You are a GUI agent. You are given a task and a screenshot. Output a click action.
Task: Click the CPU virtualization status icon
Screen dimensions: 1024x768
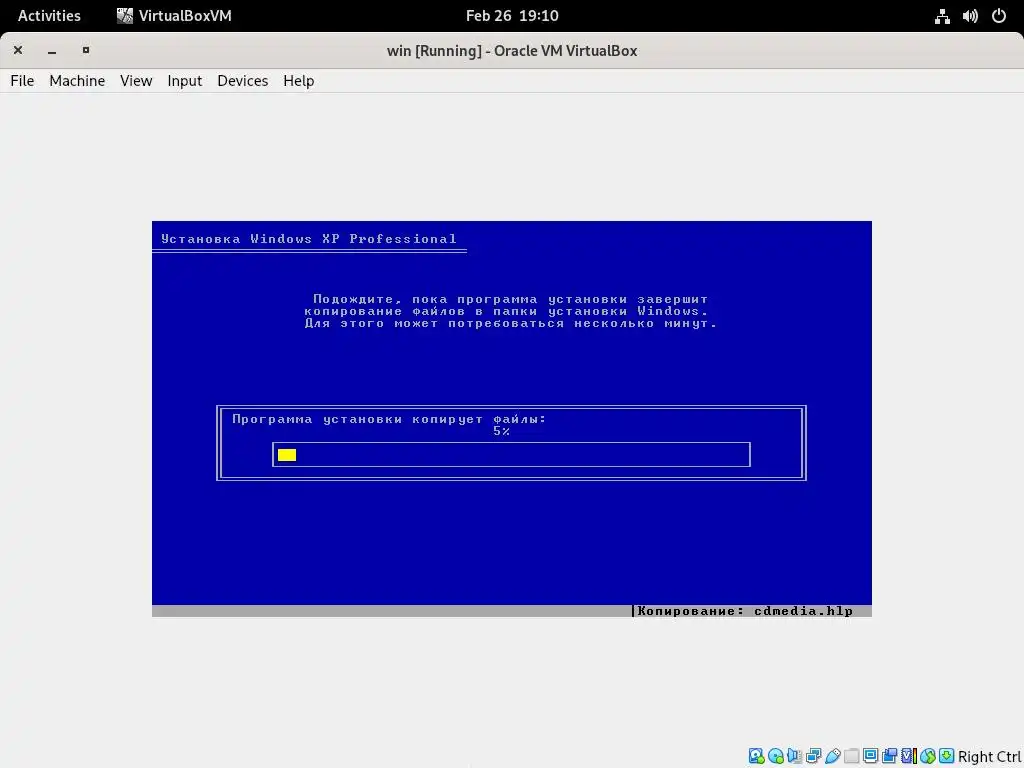pyautogui.click(x=910, y=756)
